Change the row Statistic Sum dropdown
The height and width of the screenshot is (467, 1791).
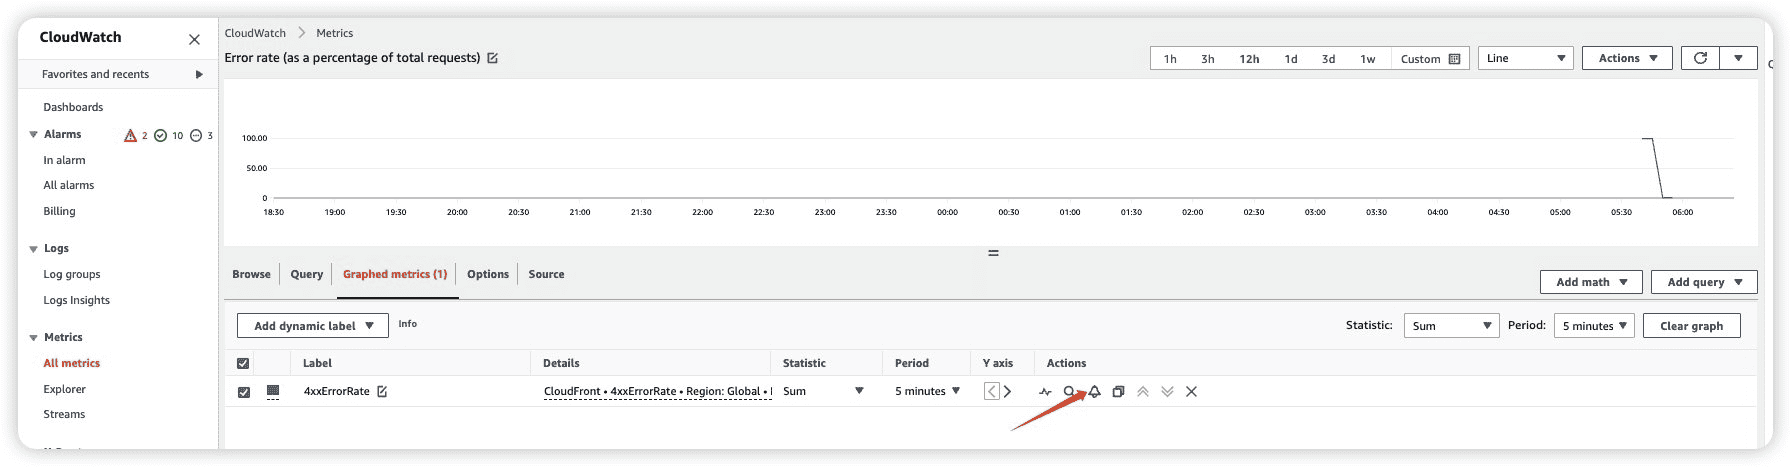823,391
